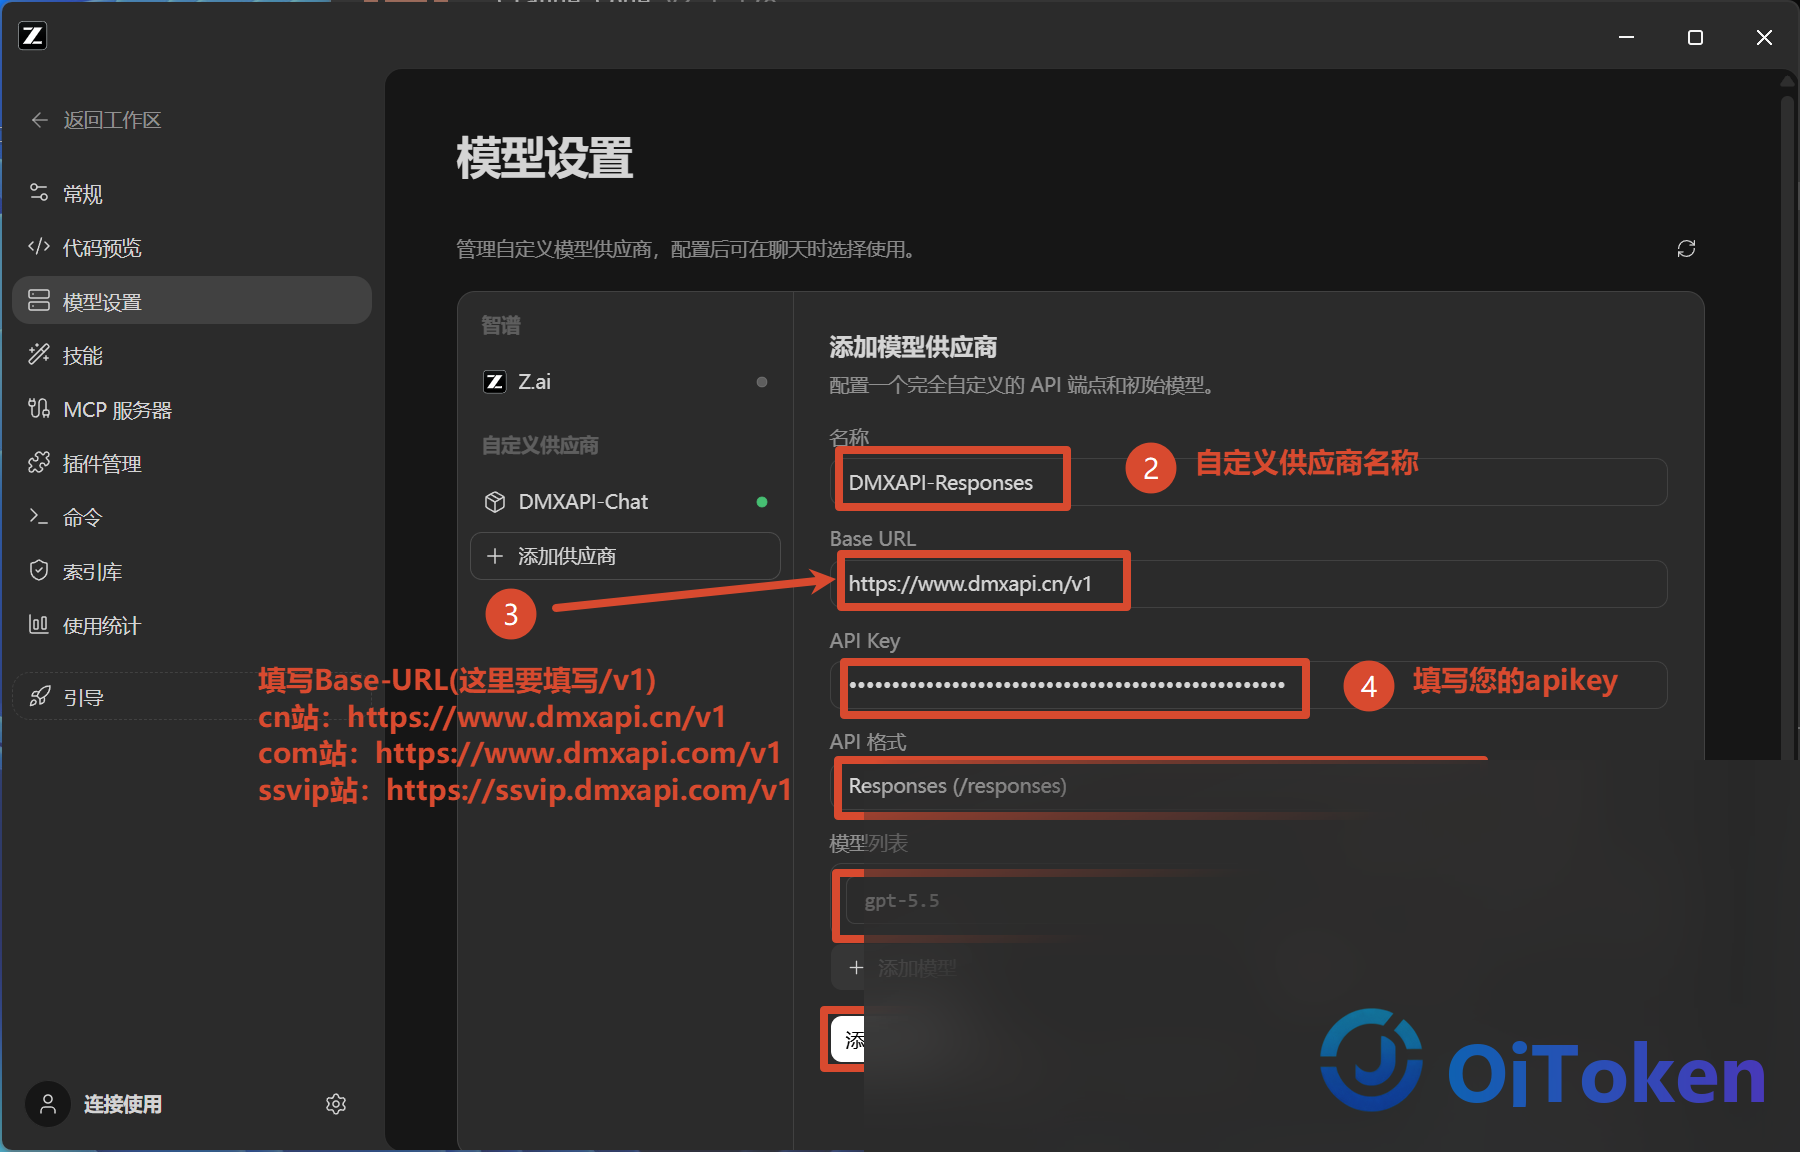Open 代码预览 code preview settings
The height and width of the screenshot is (1152, 1800).
192,248
